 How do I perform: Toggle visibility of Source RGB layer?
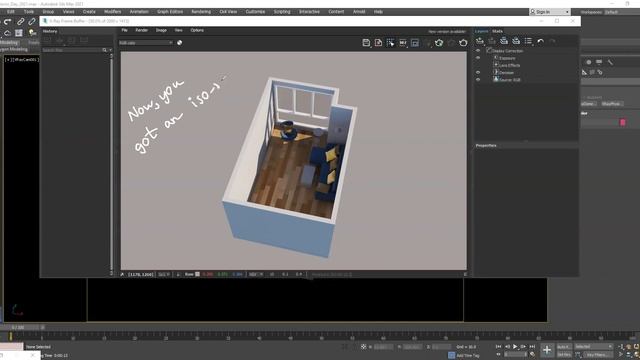pos(478,80)
